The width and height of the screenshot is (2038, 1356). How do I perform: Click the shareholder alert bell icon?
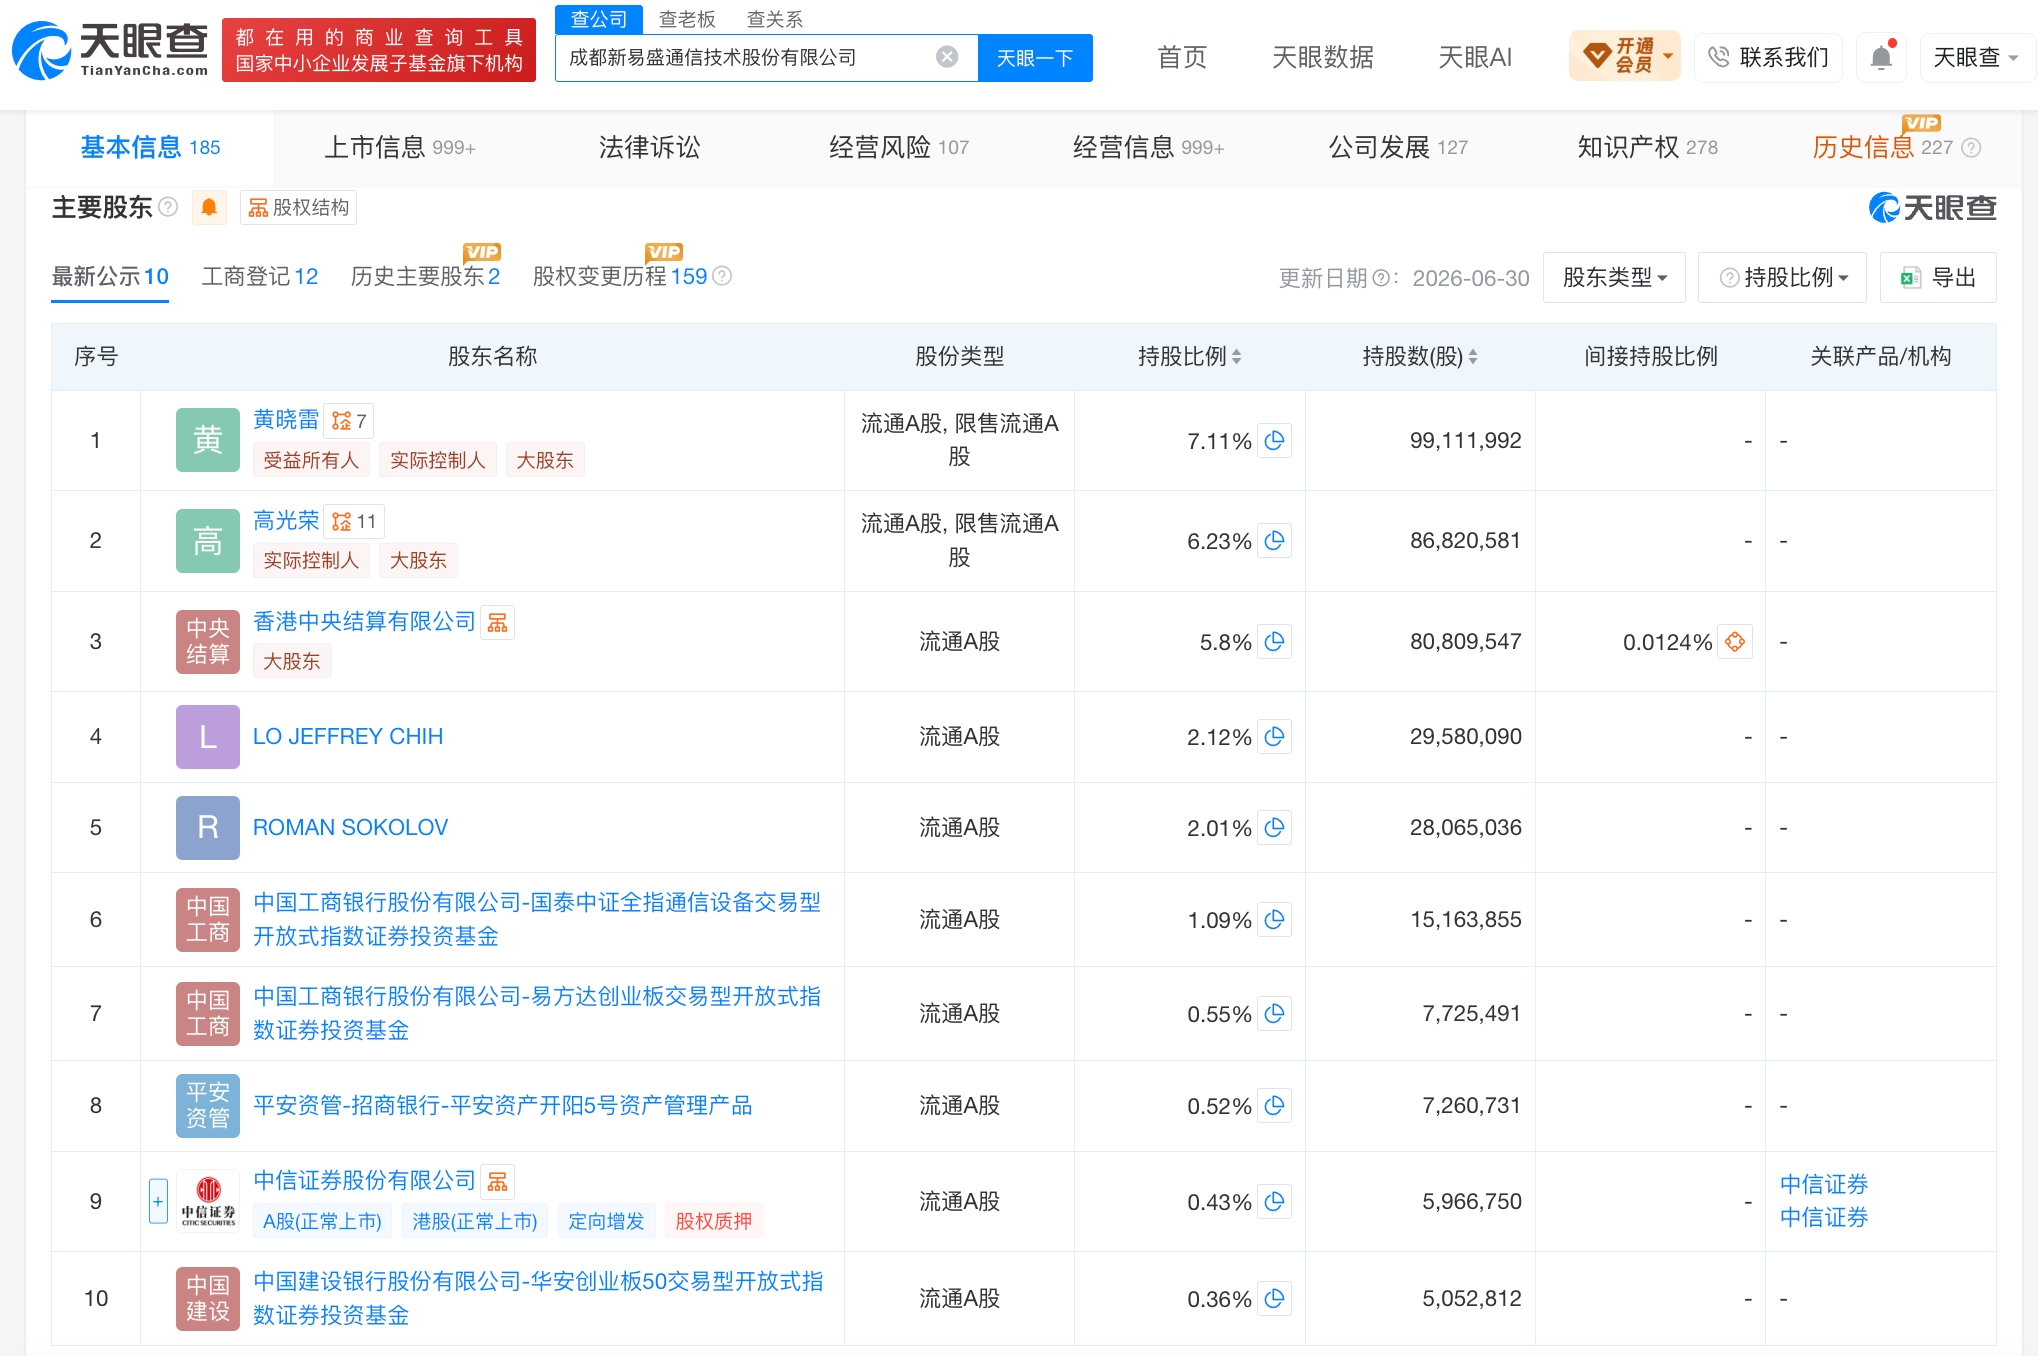click(209, 207)
